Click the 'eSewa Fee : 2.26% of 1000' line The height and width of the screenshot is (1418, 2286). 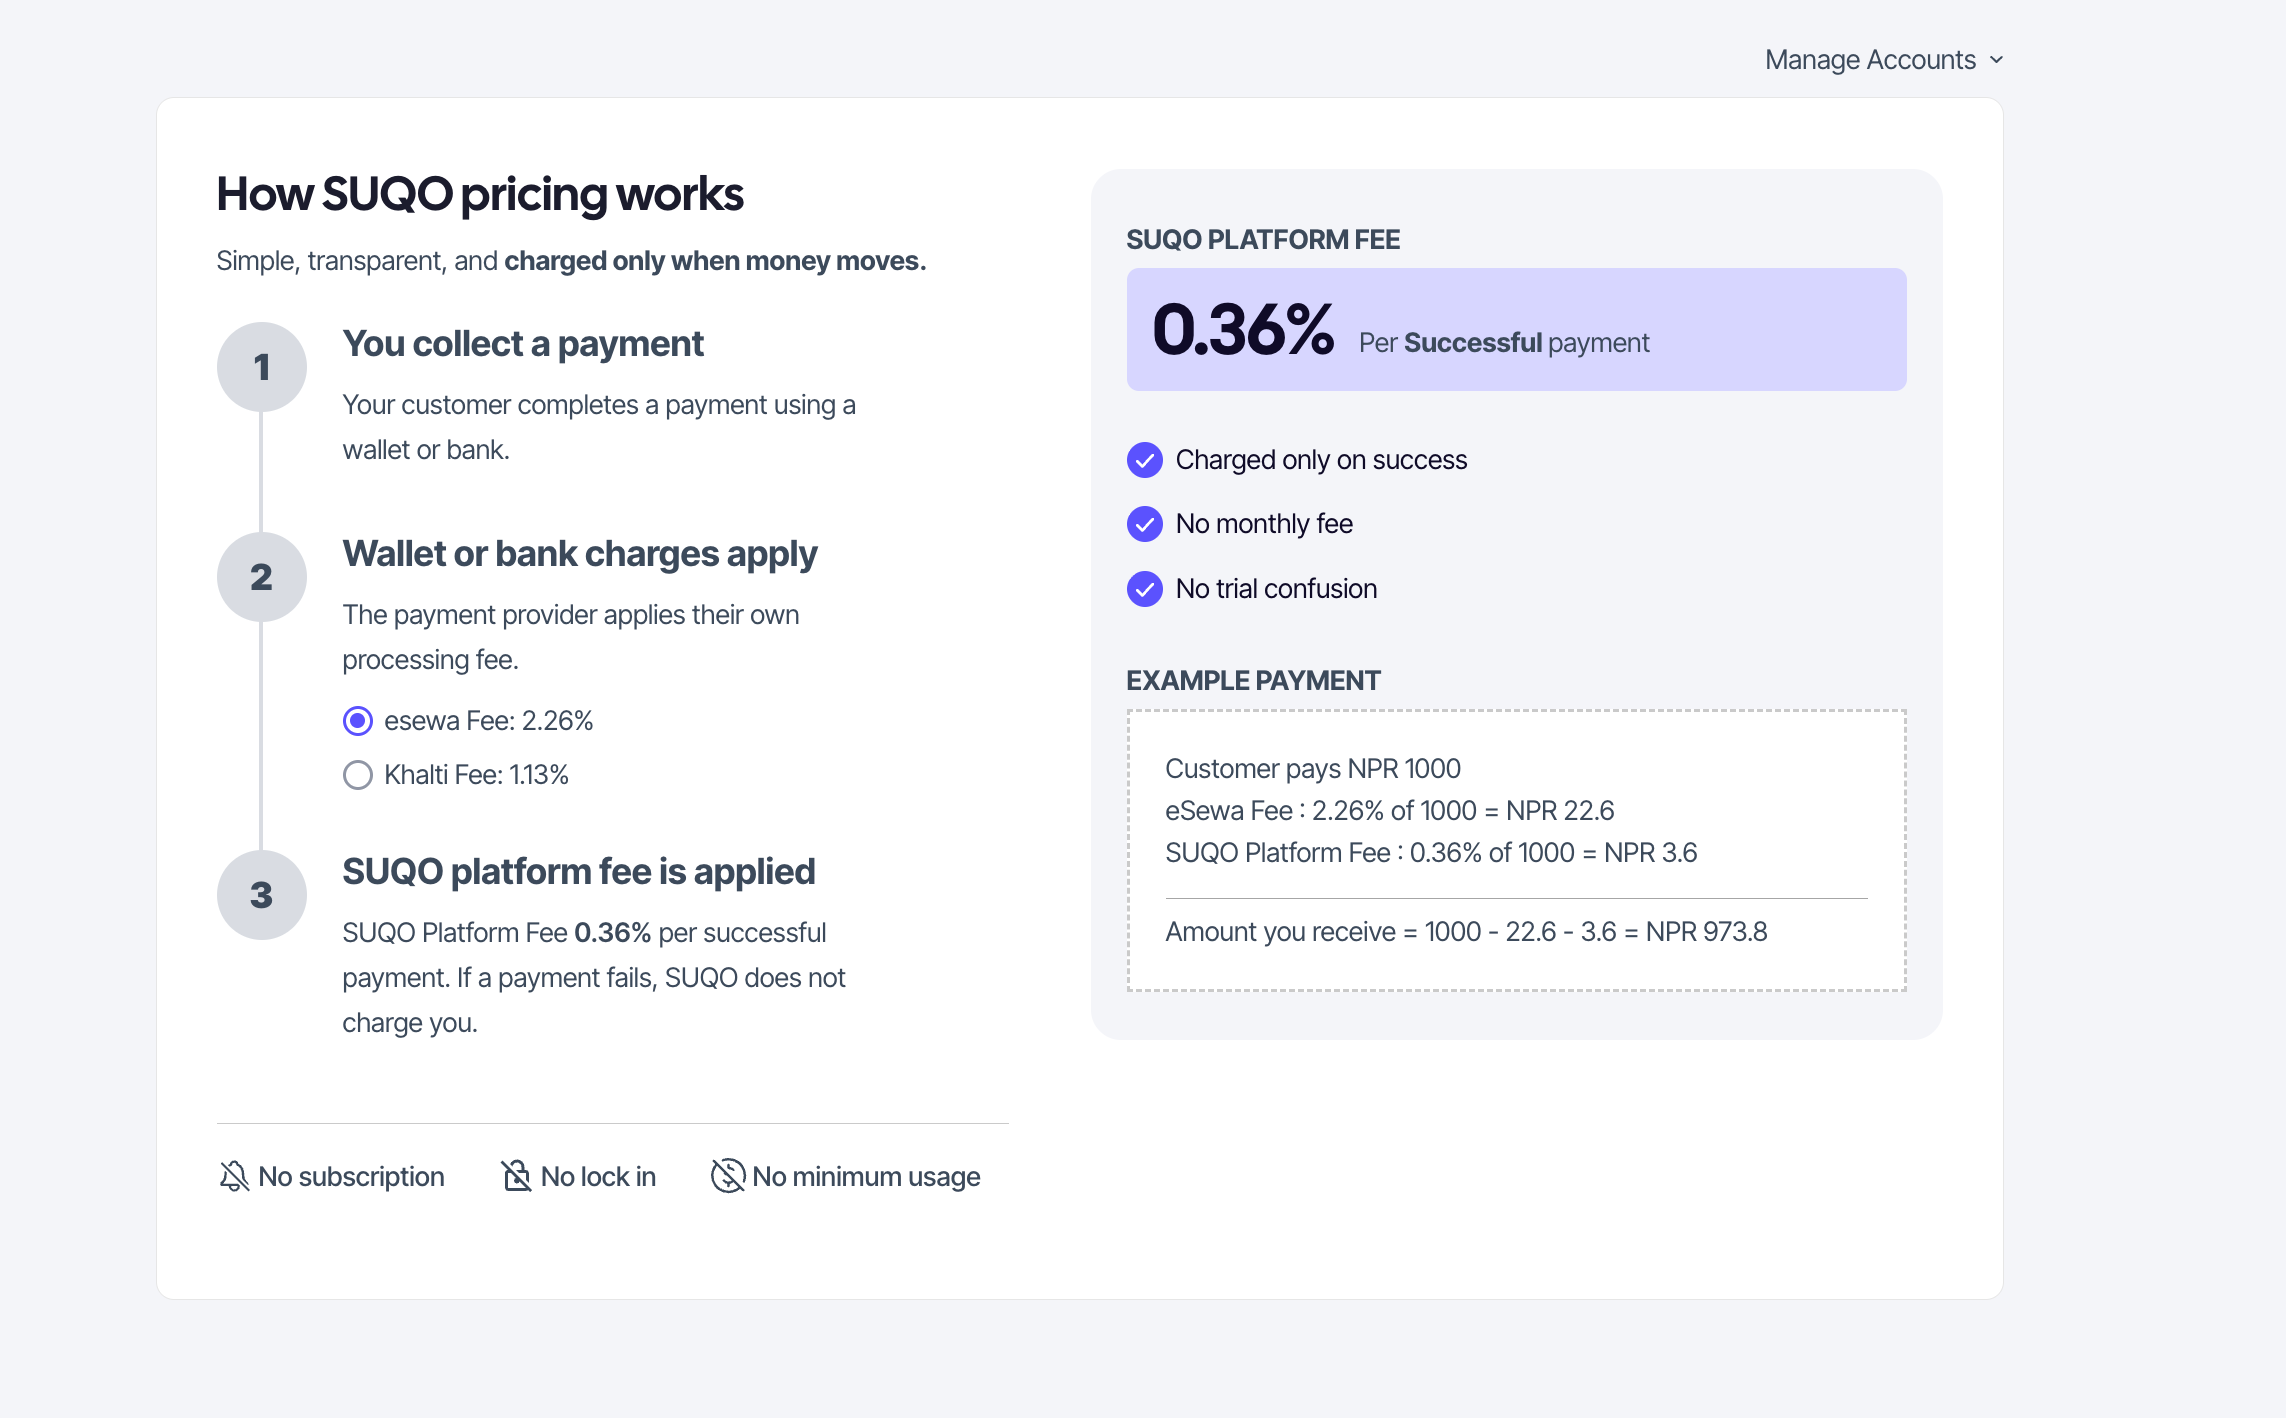coord(1390,811)
